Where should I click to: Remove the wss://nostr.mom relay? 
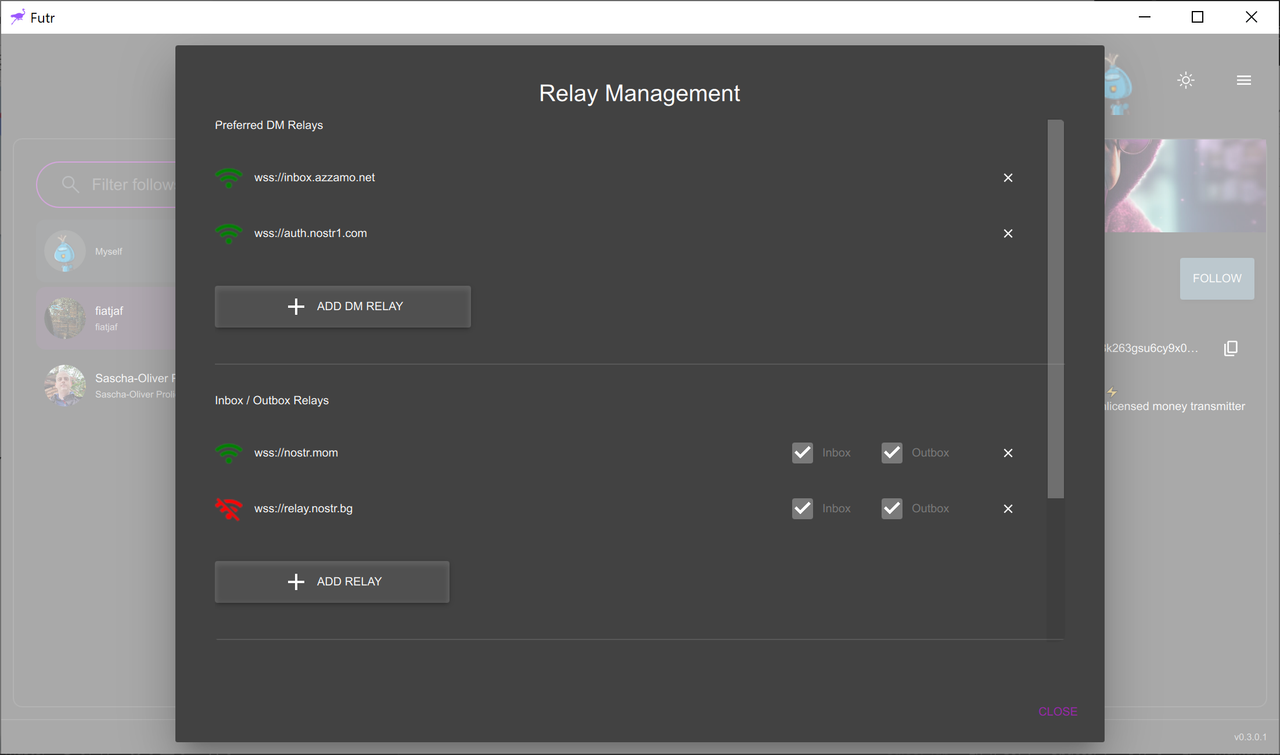(1008, 453)
